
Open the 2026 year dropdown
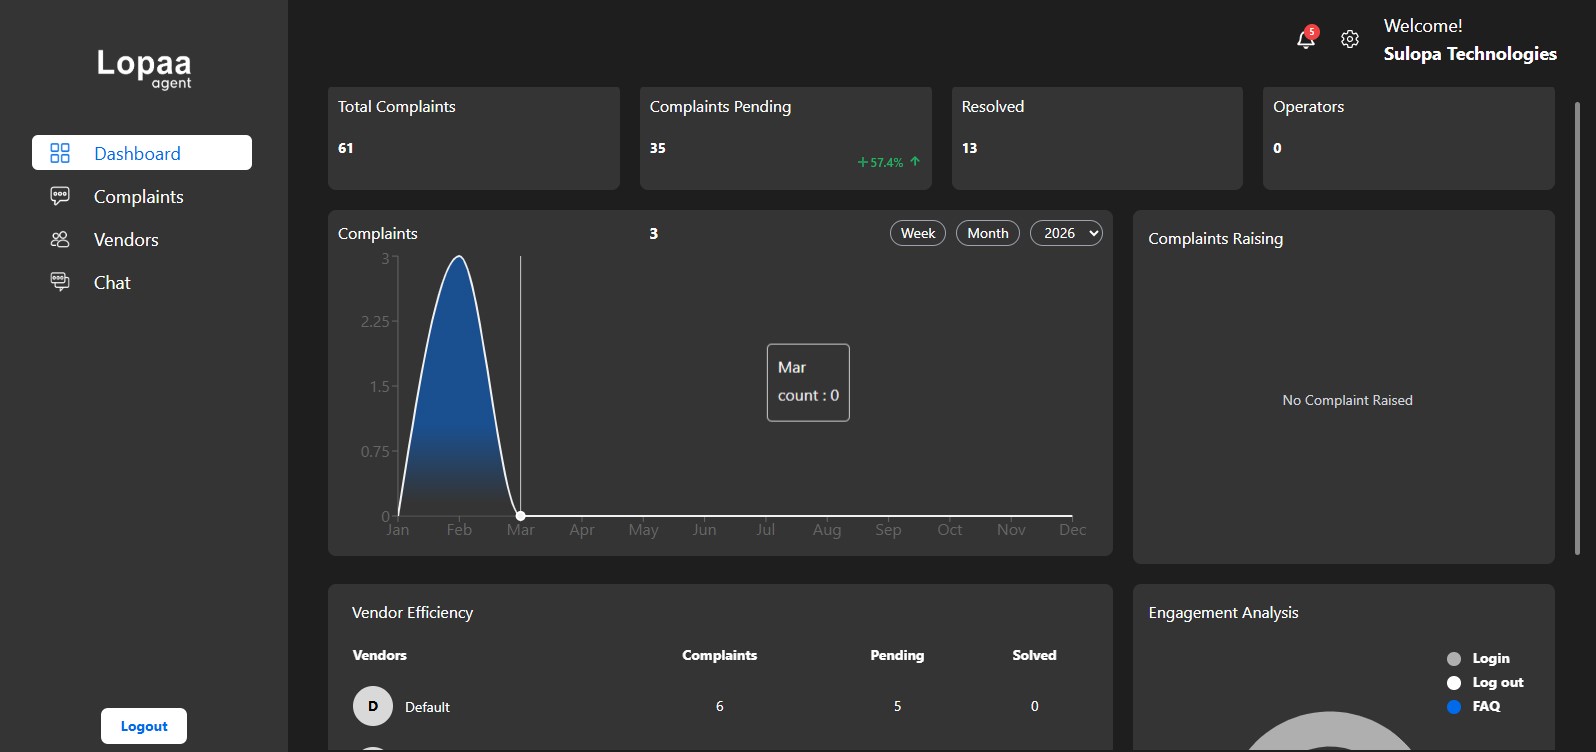(x=1066, y=233)
